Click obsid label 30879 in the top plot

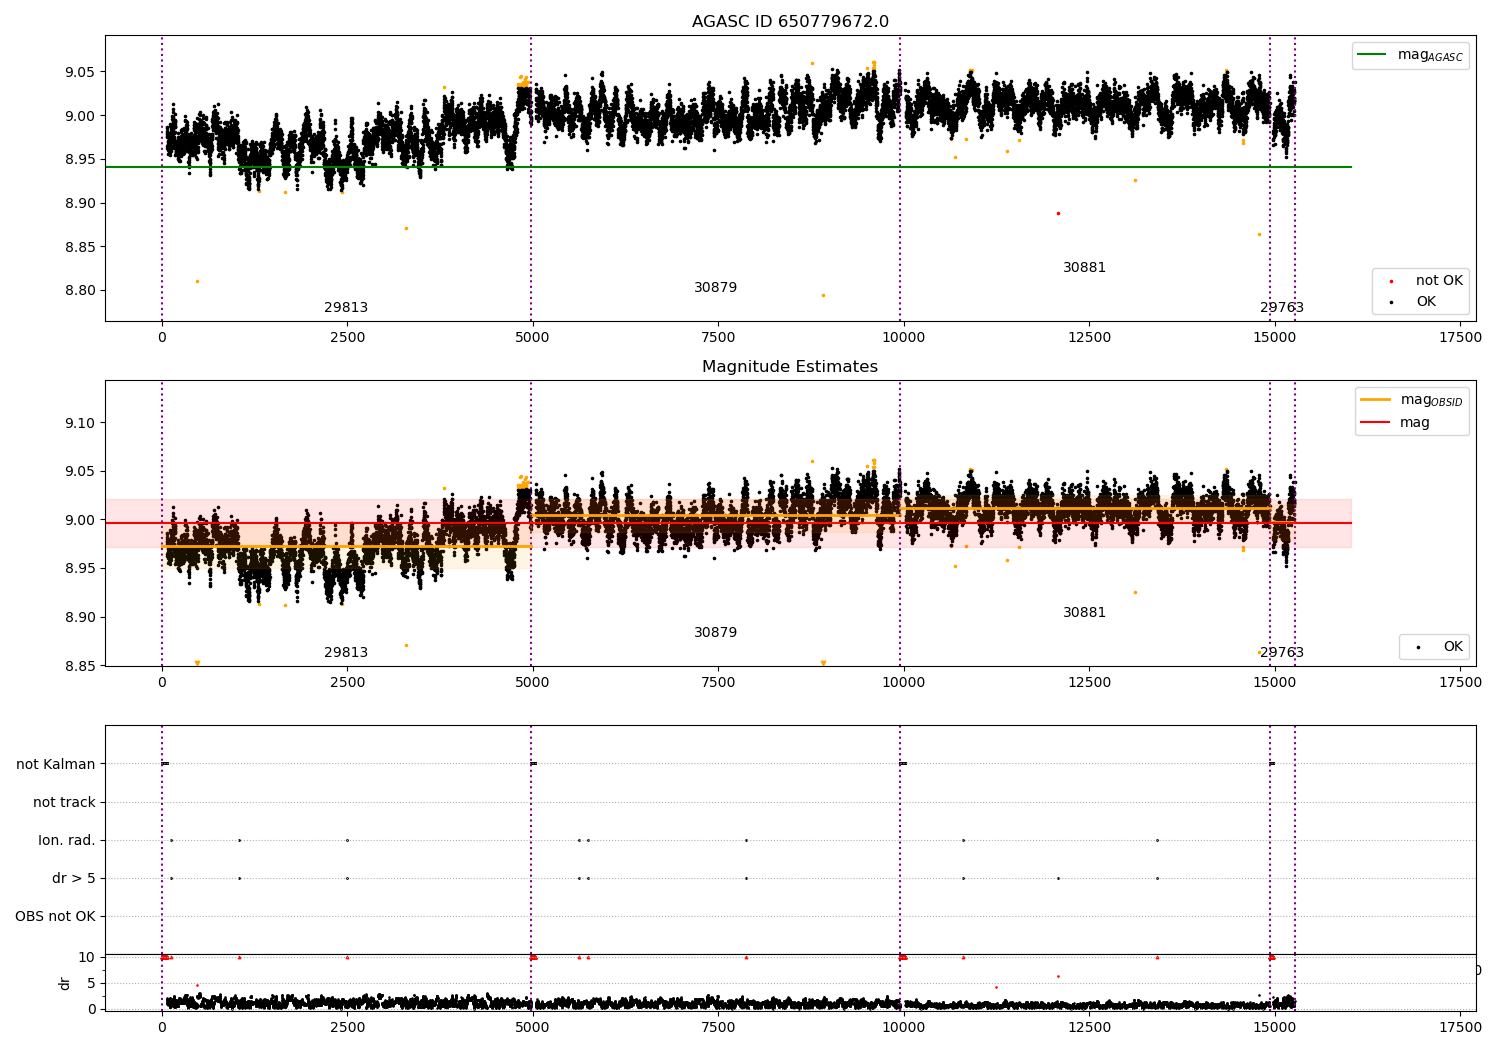pos(716,288)
